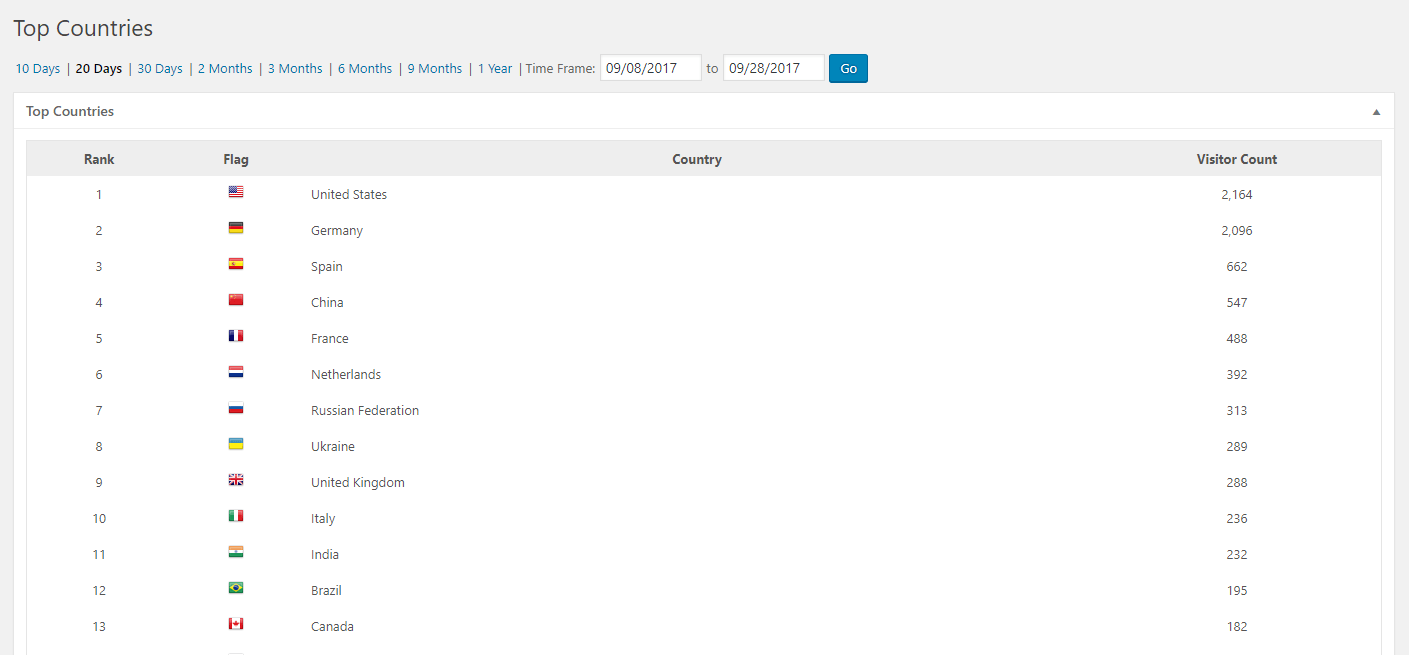
Task: Click the Flag column header
Action: click(236, 159)
